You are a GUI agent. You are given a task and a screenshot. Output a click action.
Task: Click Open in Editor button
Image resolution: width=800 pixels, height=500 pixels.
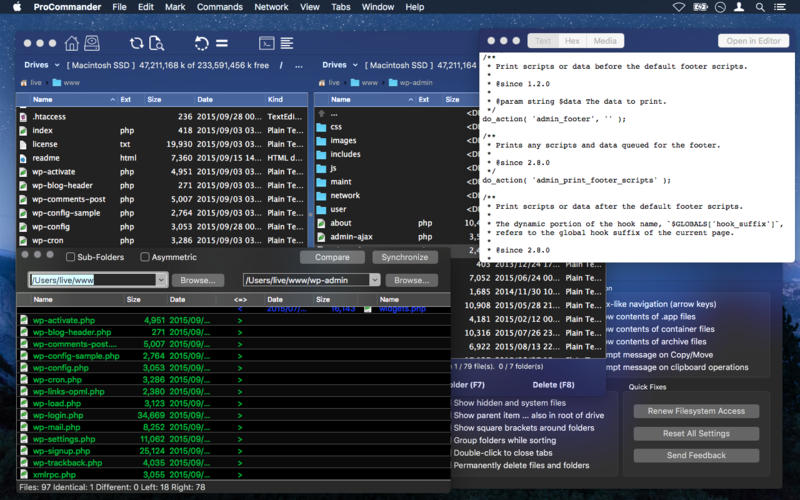[x=754, y=41]
